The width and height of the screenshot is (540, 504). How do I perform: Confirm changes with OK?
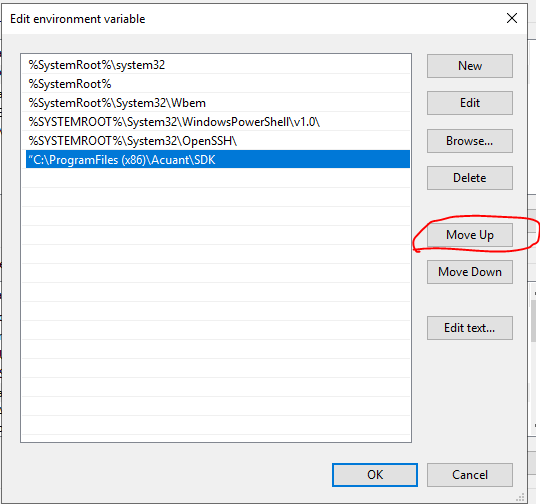375,475
